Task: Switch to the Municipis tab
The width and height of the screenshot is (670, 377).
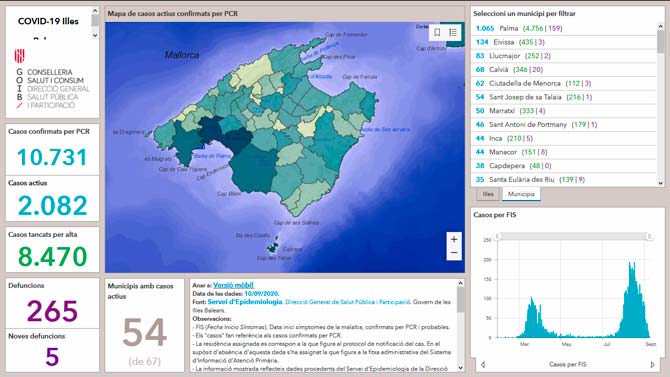Action: [521, 194]
